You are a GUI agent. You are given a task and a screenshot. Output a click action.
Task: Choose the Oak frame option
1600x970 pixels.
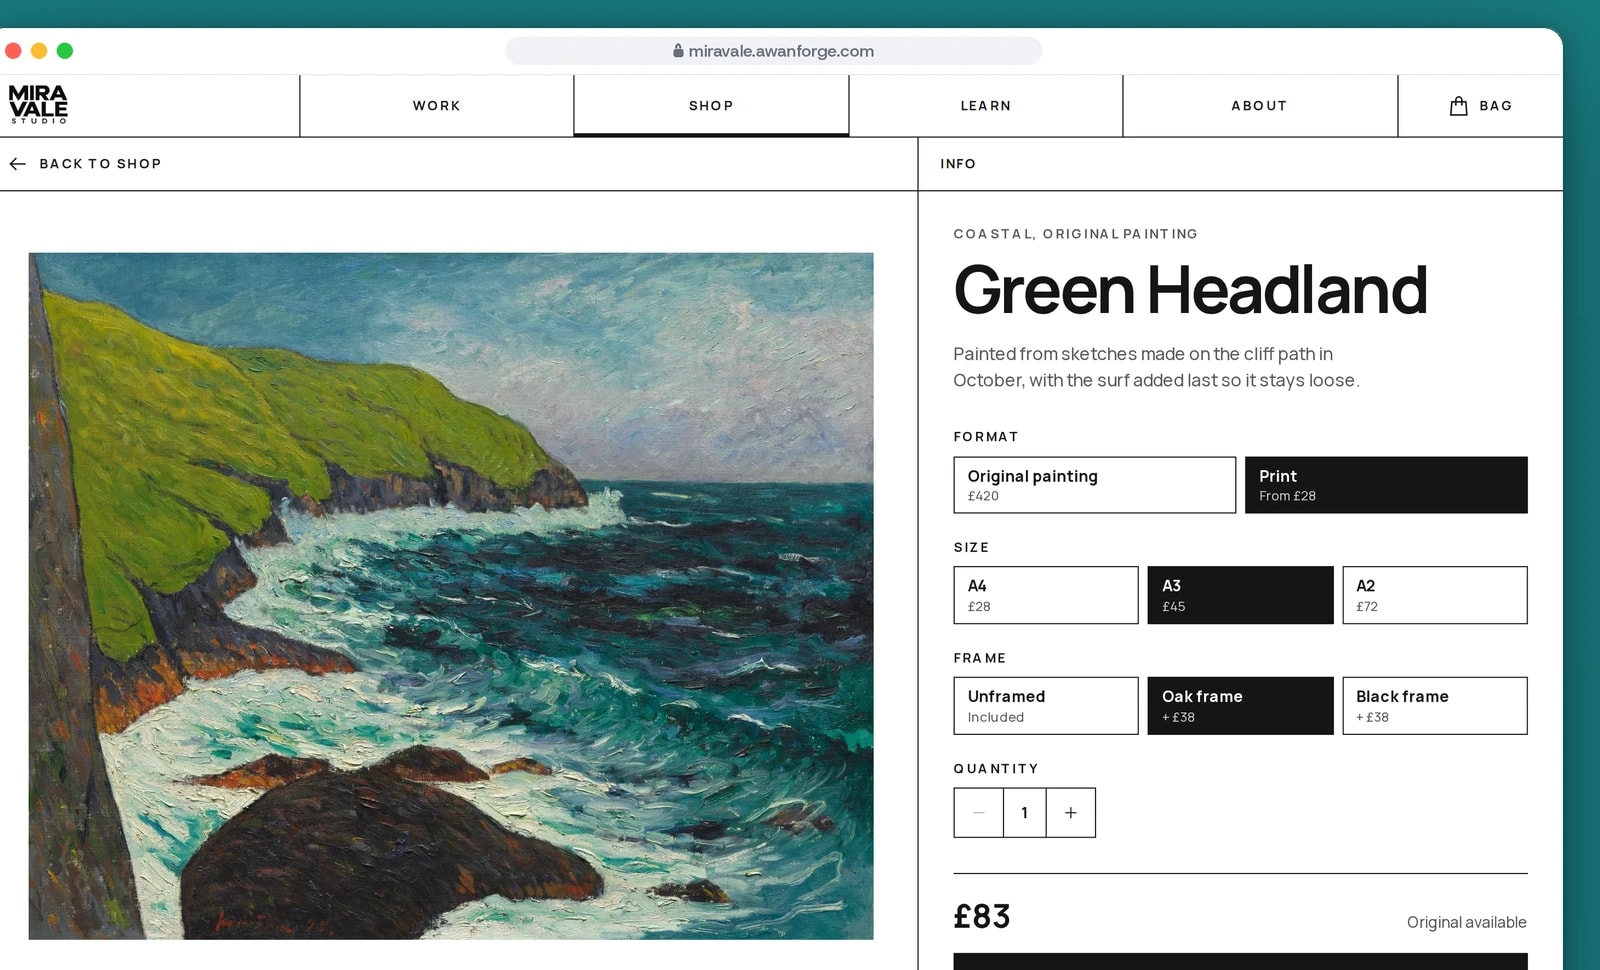click(1240, 706)
